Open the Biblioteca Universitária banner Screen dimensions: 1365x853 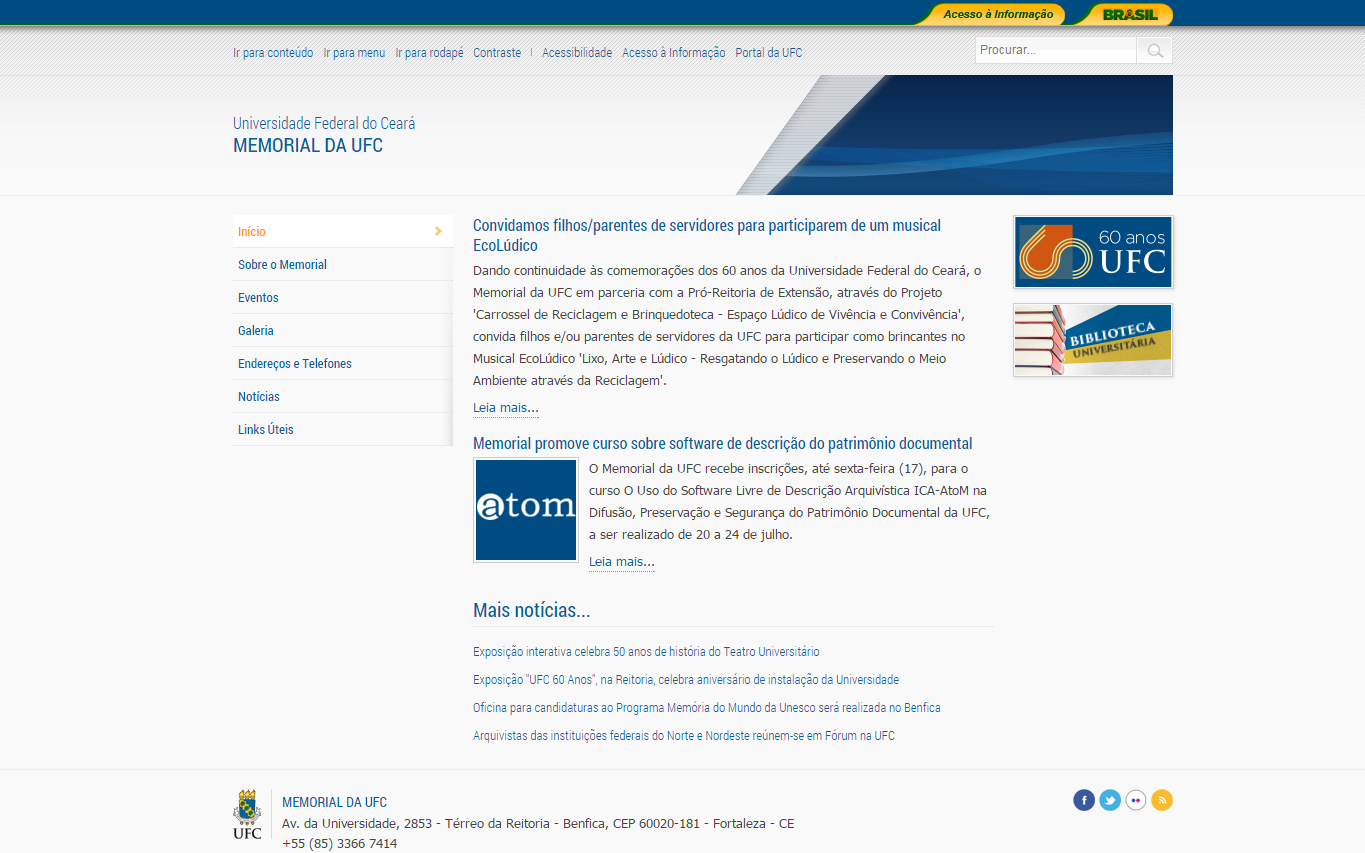[1093, 340]
